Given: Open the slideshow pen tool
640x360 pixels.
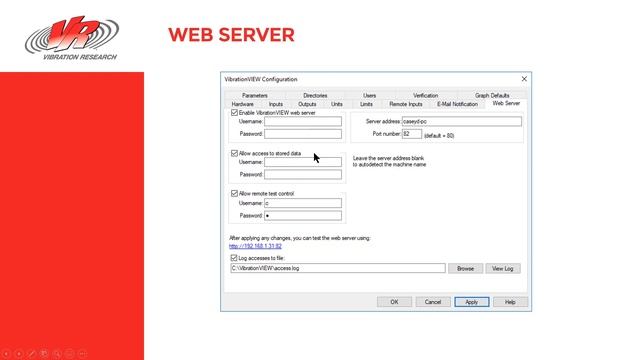Looking at the screenshot, I should [x=31, y=353].
